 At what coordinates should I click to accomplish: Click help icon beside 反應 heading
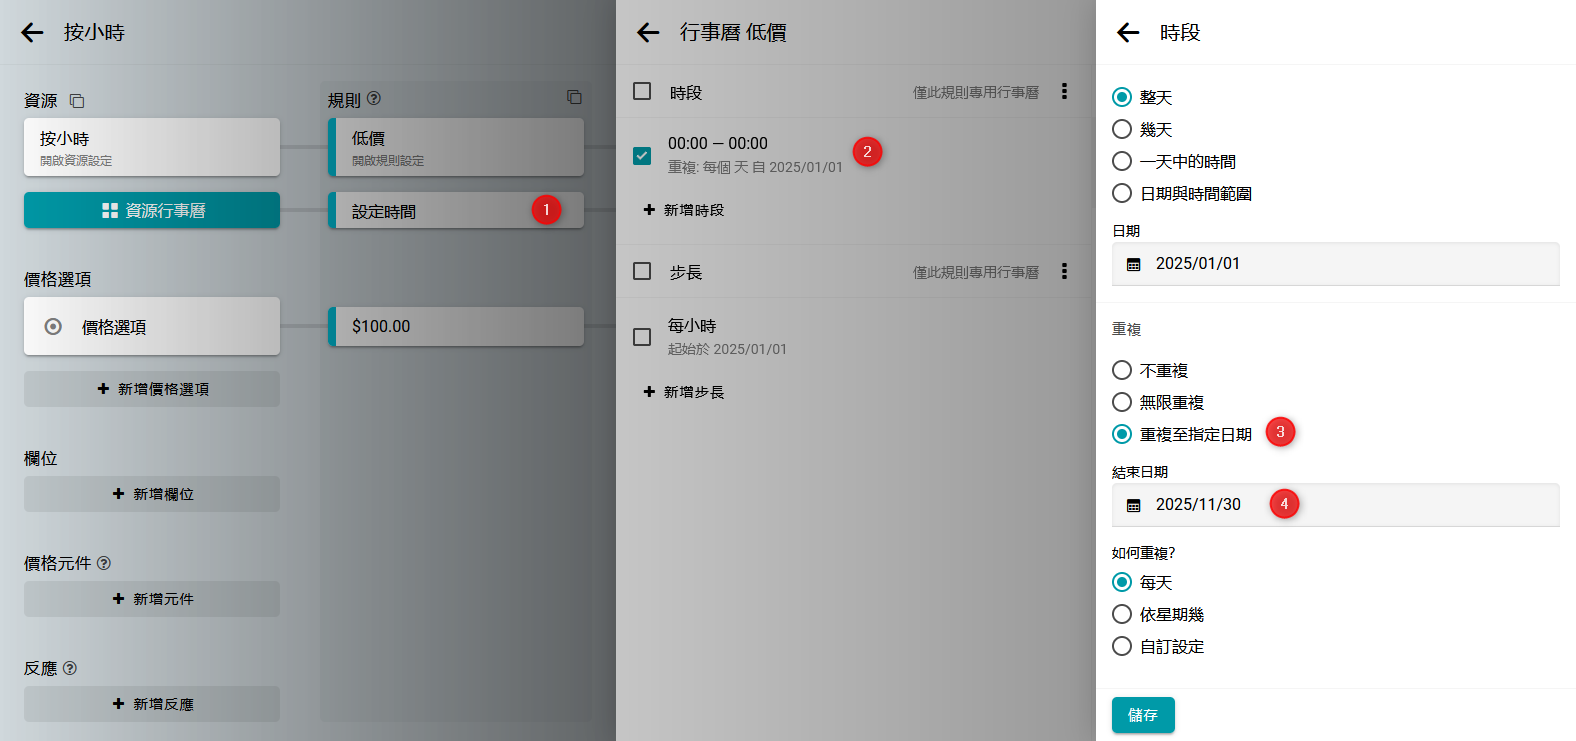[x=70, y=668]
